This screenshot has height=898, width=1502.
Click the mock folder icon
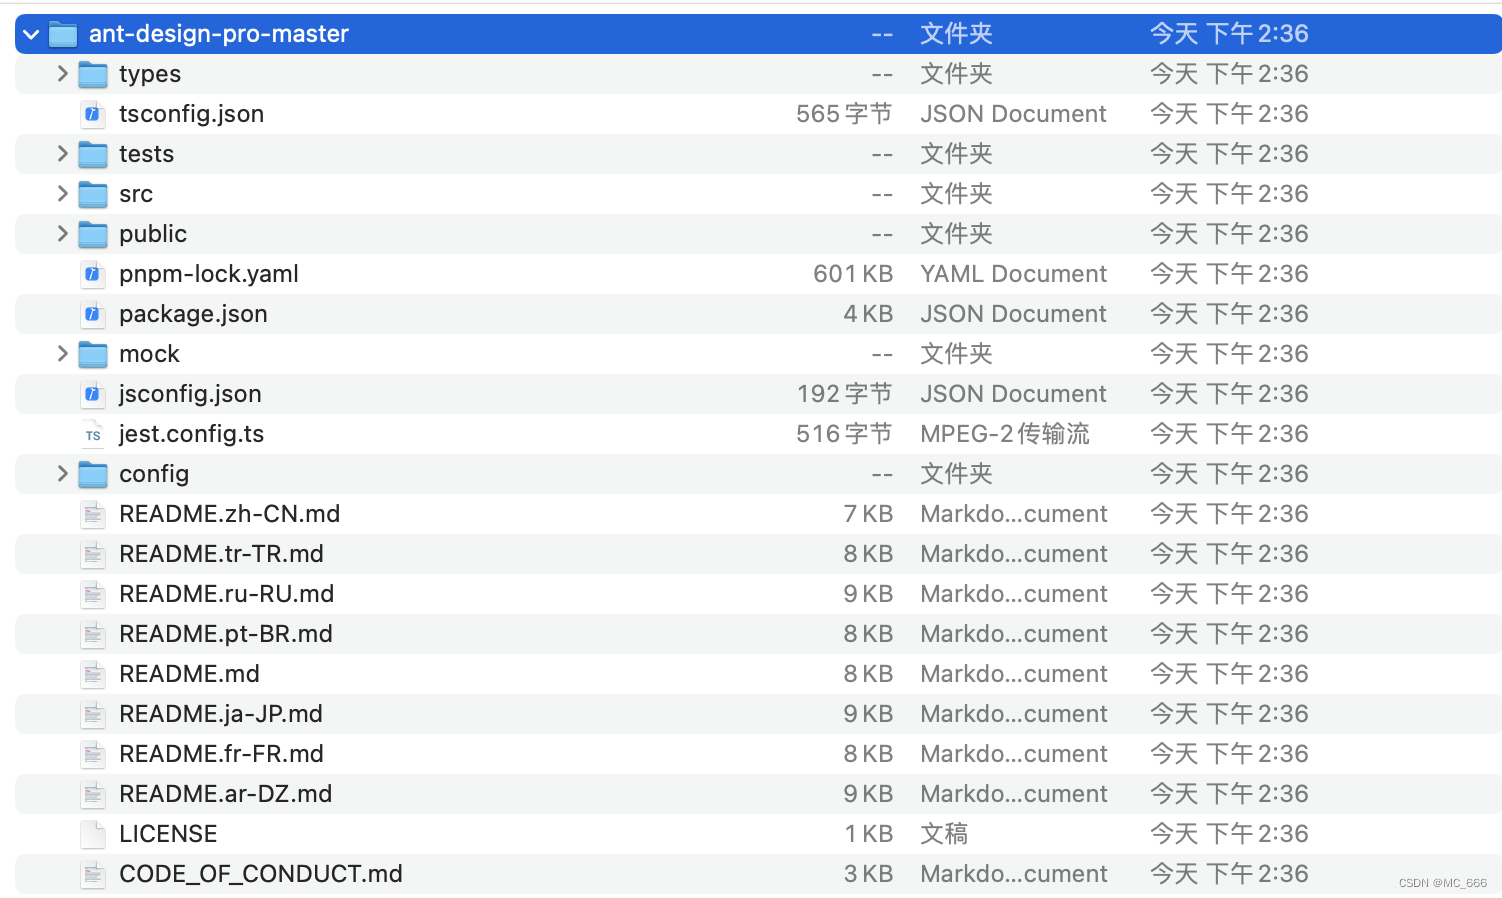click(x=93, y=354)
